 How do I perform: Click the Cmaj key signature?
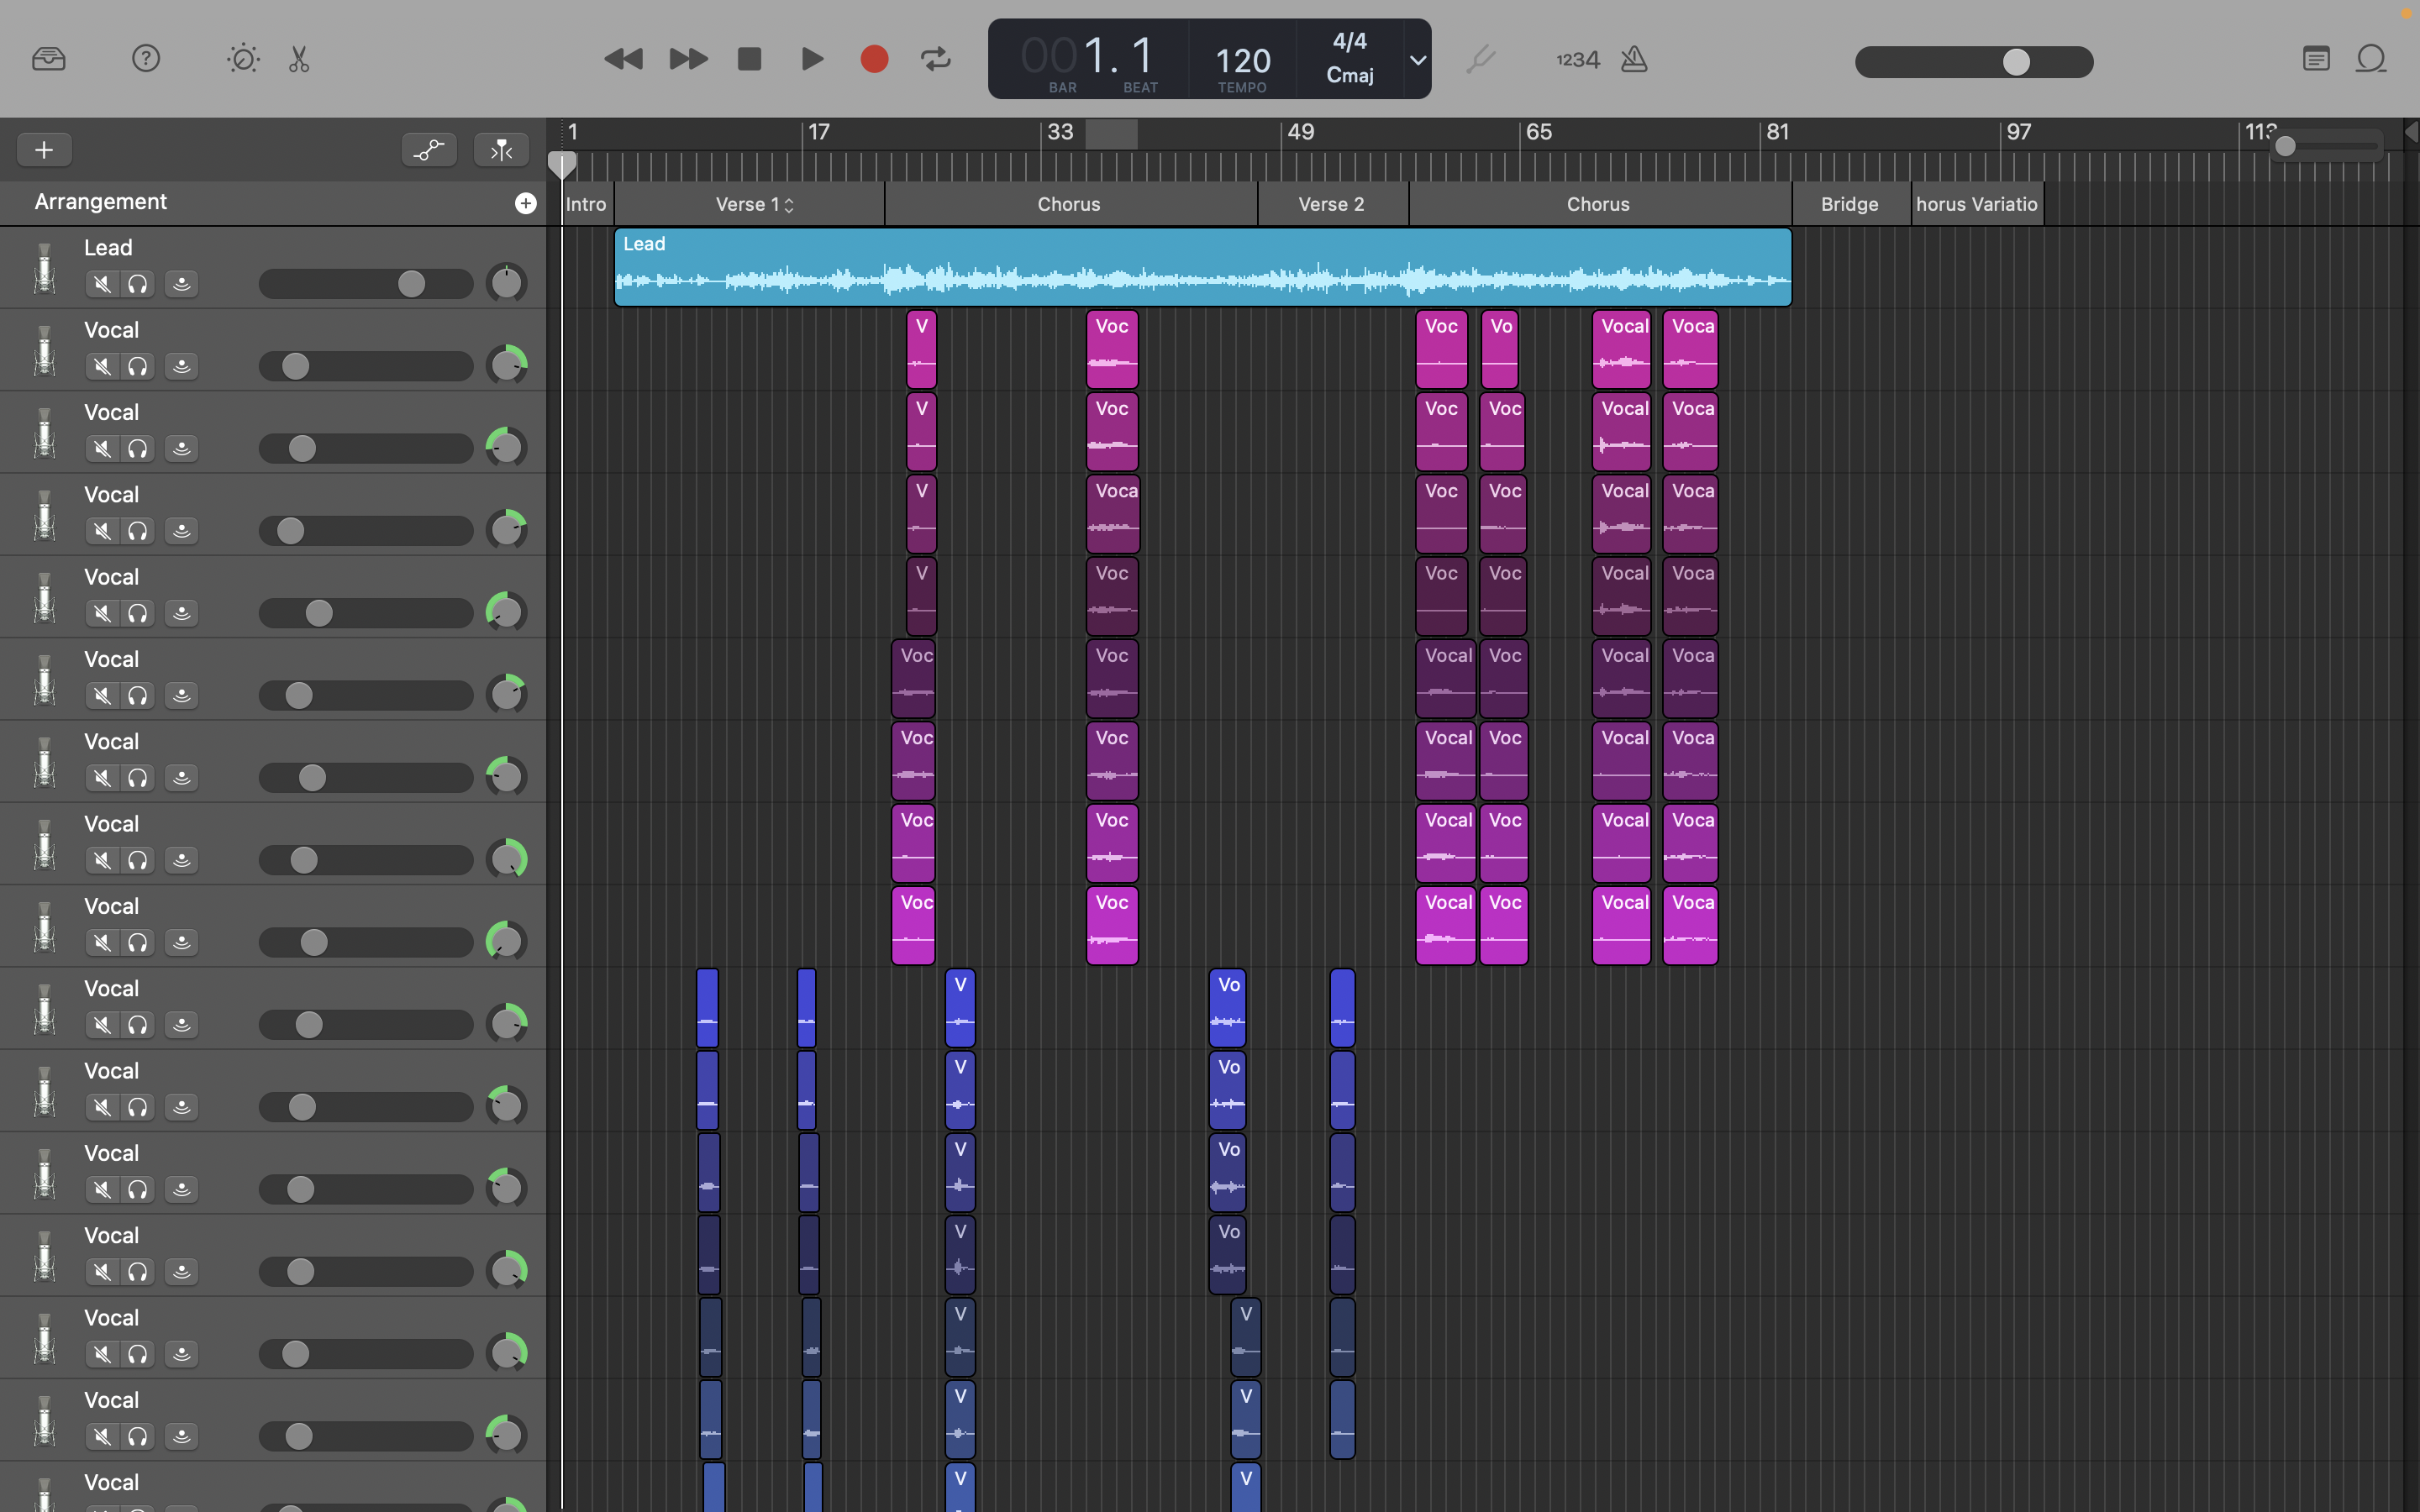pyautogui.click(x=1349, y=75)
